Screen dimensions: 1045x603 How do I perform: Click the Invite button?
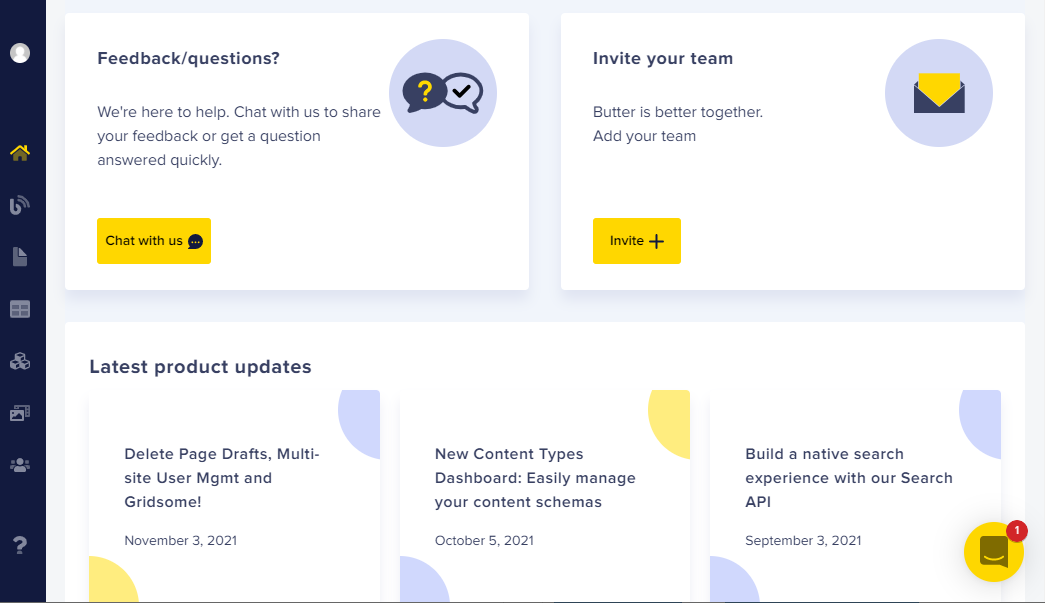click(636, 241)
